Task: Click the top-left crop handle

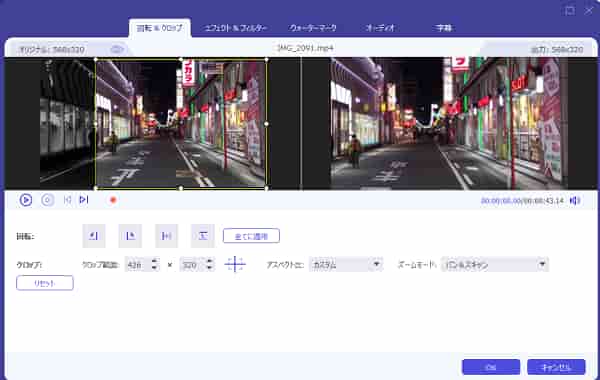Action: (x=96, y=60)
